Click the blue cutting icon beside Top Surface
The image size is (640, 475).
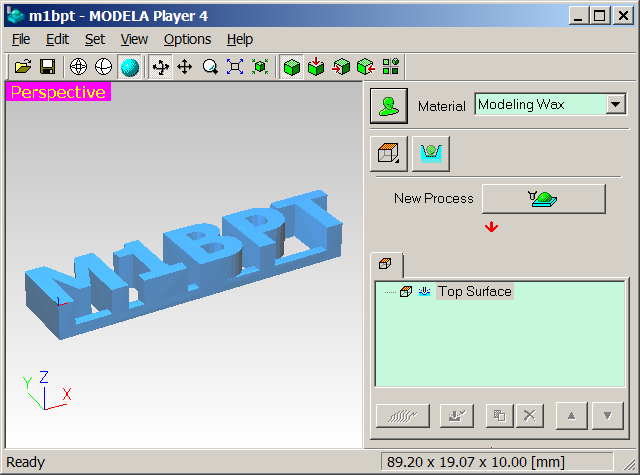[x=424, y=291]
